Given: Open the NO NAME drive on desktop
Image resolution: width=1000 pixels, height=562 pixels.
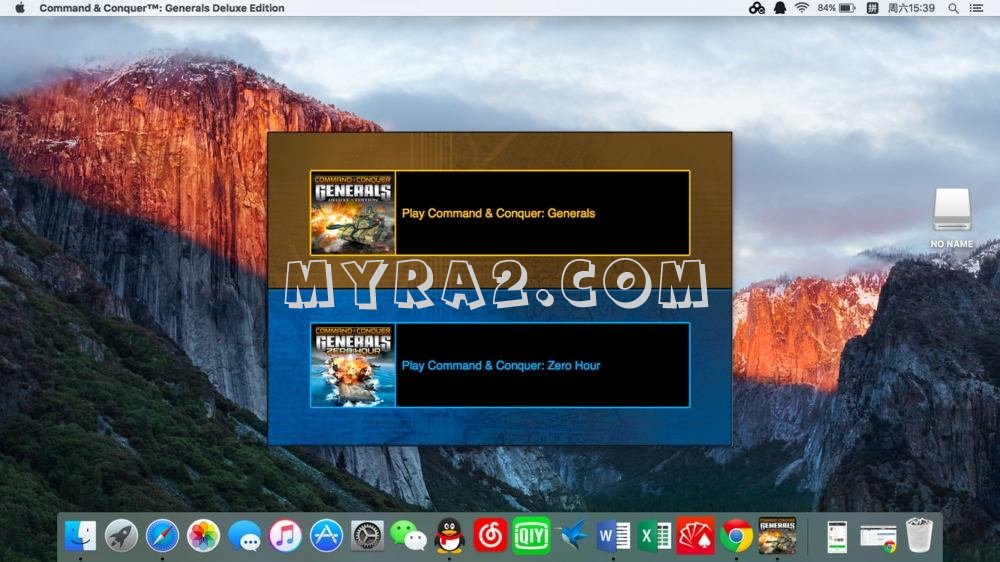Looking at the screenshot, I should pos(952,218).
